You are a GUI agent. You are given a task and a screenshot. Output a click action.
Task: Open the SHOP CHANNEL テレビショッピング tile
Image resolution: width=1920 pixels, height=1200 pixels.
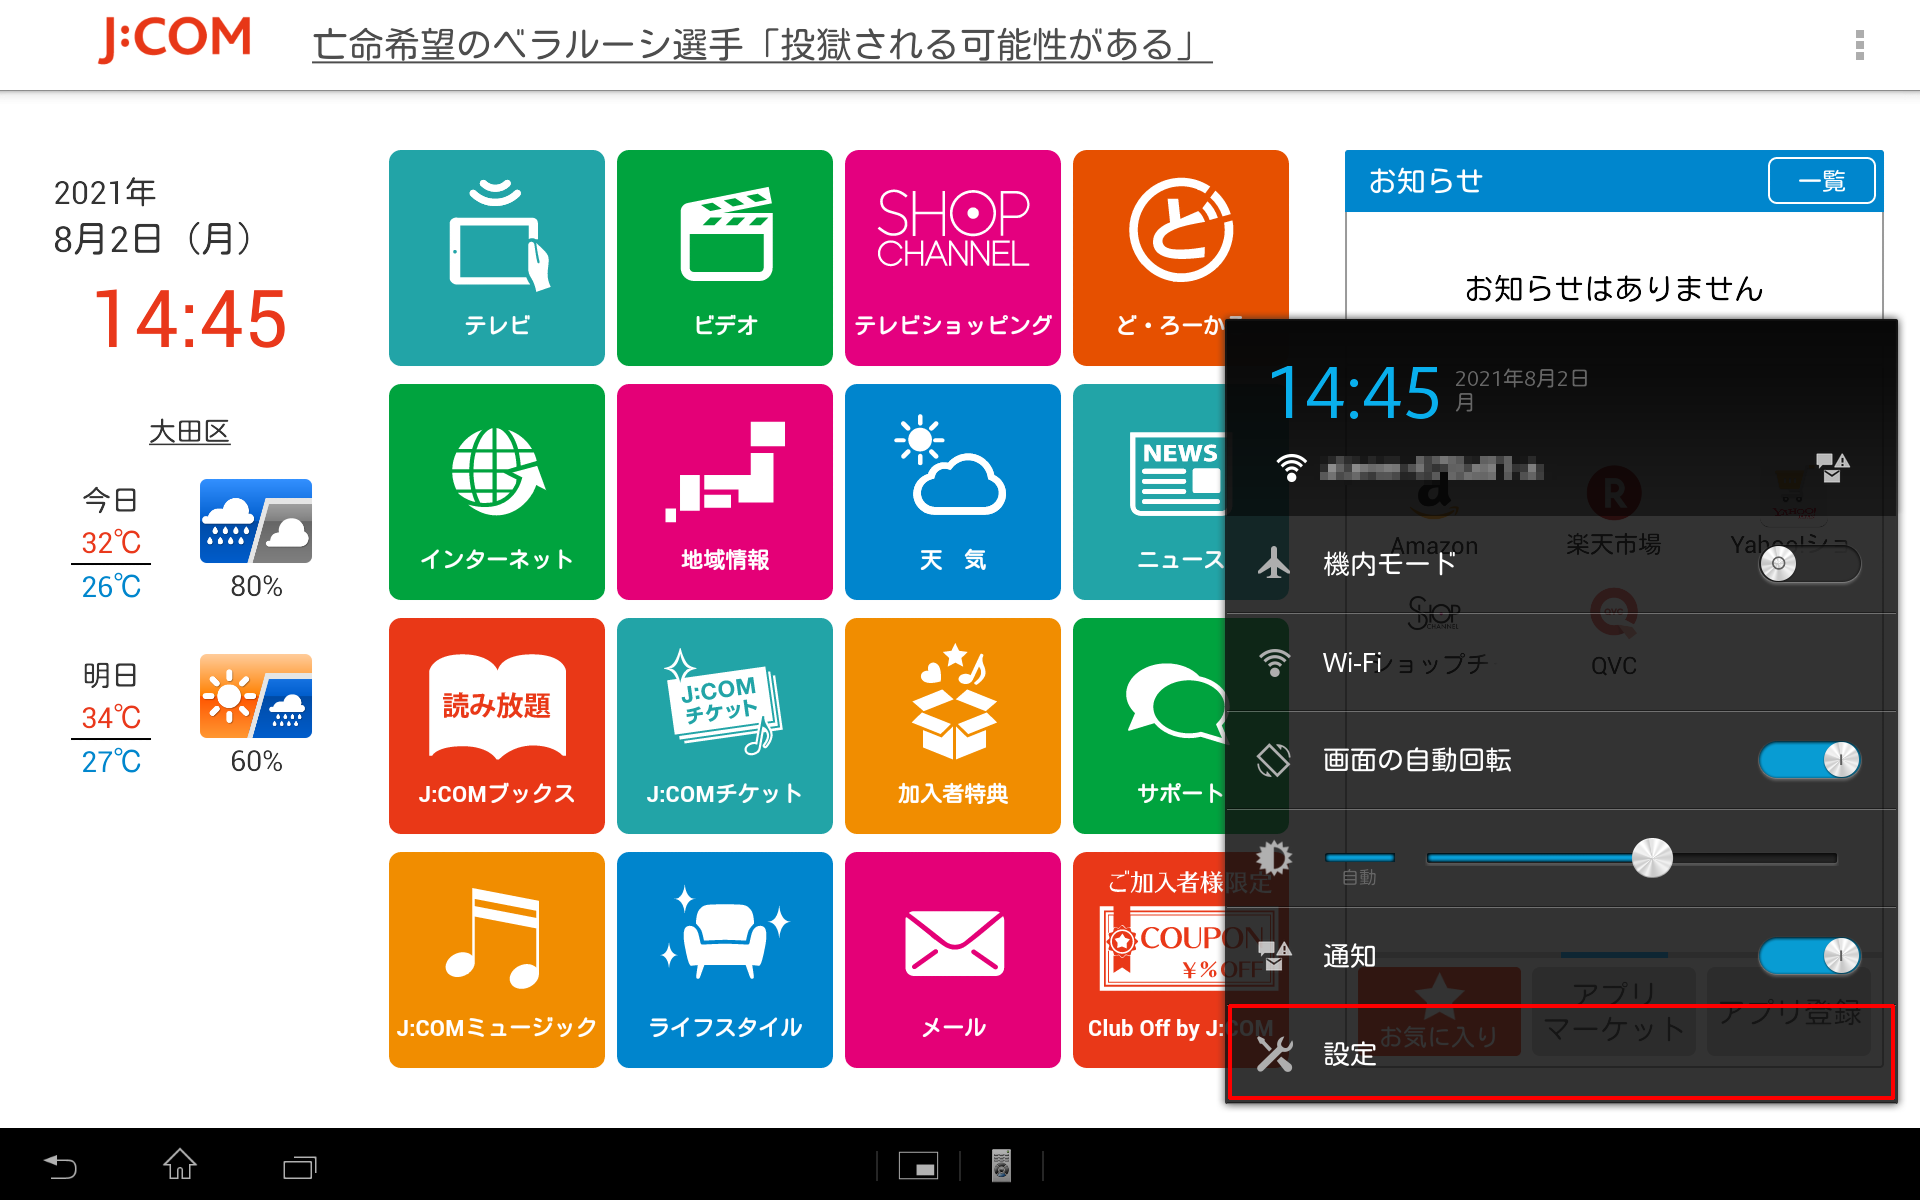(953, 258)
